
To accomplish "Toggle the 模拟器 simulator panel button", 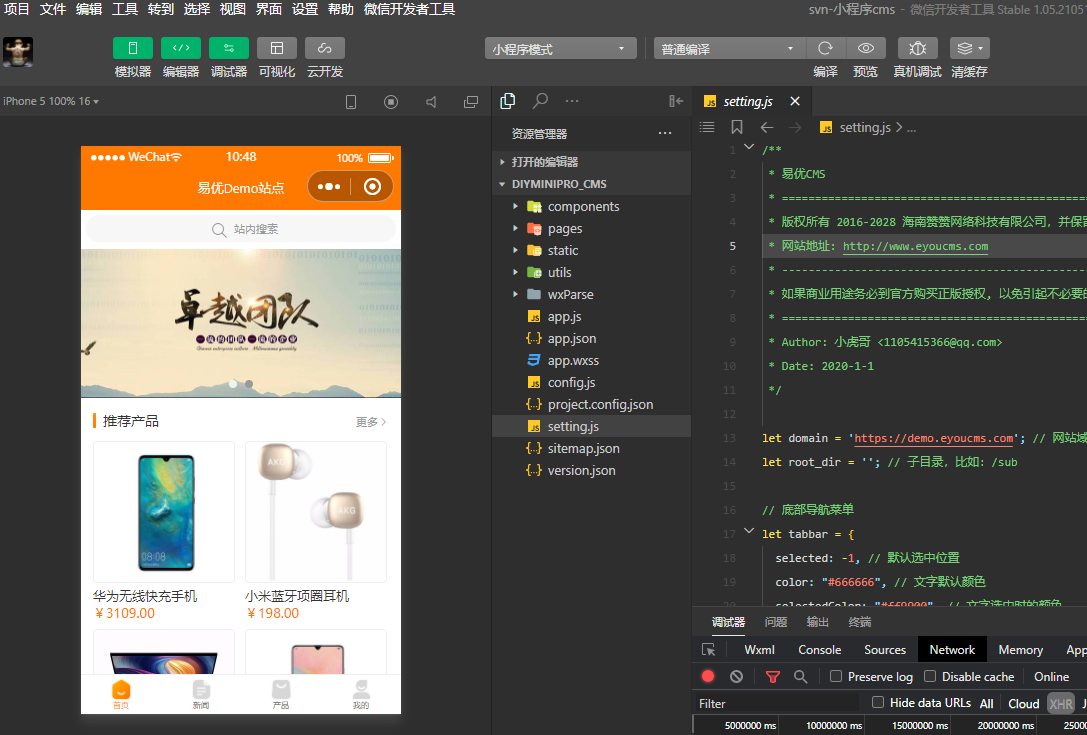I will pyautogui.click(x=132, y=49).
